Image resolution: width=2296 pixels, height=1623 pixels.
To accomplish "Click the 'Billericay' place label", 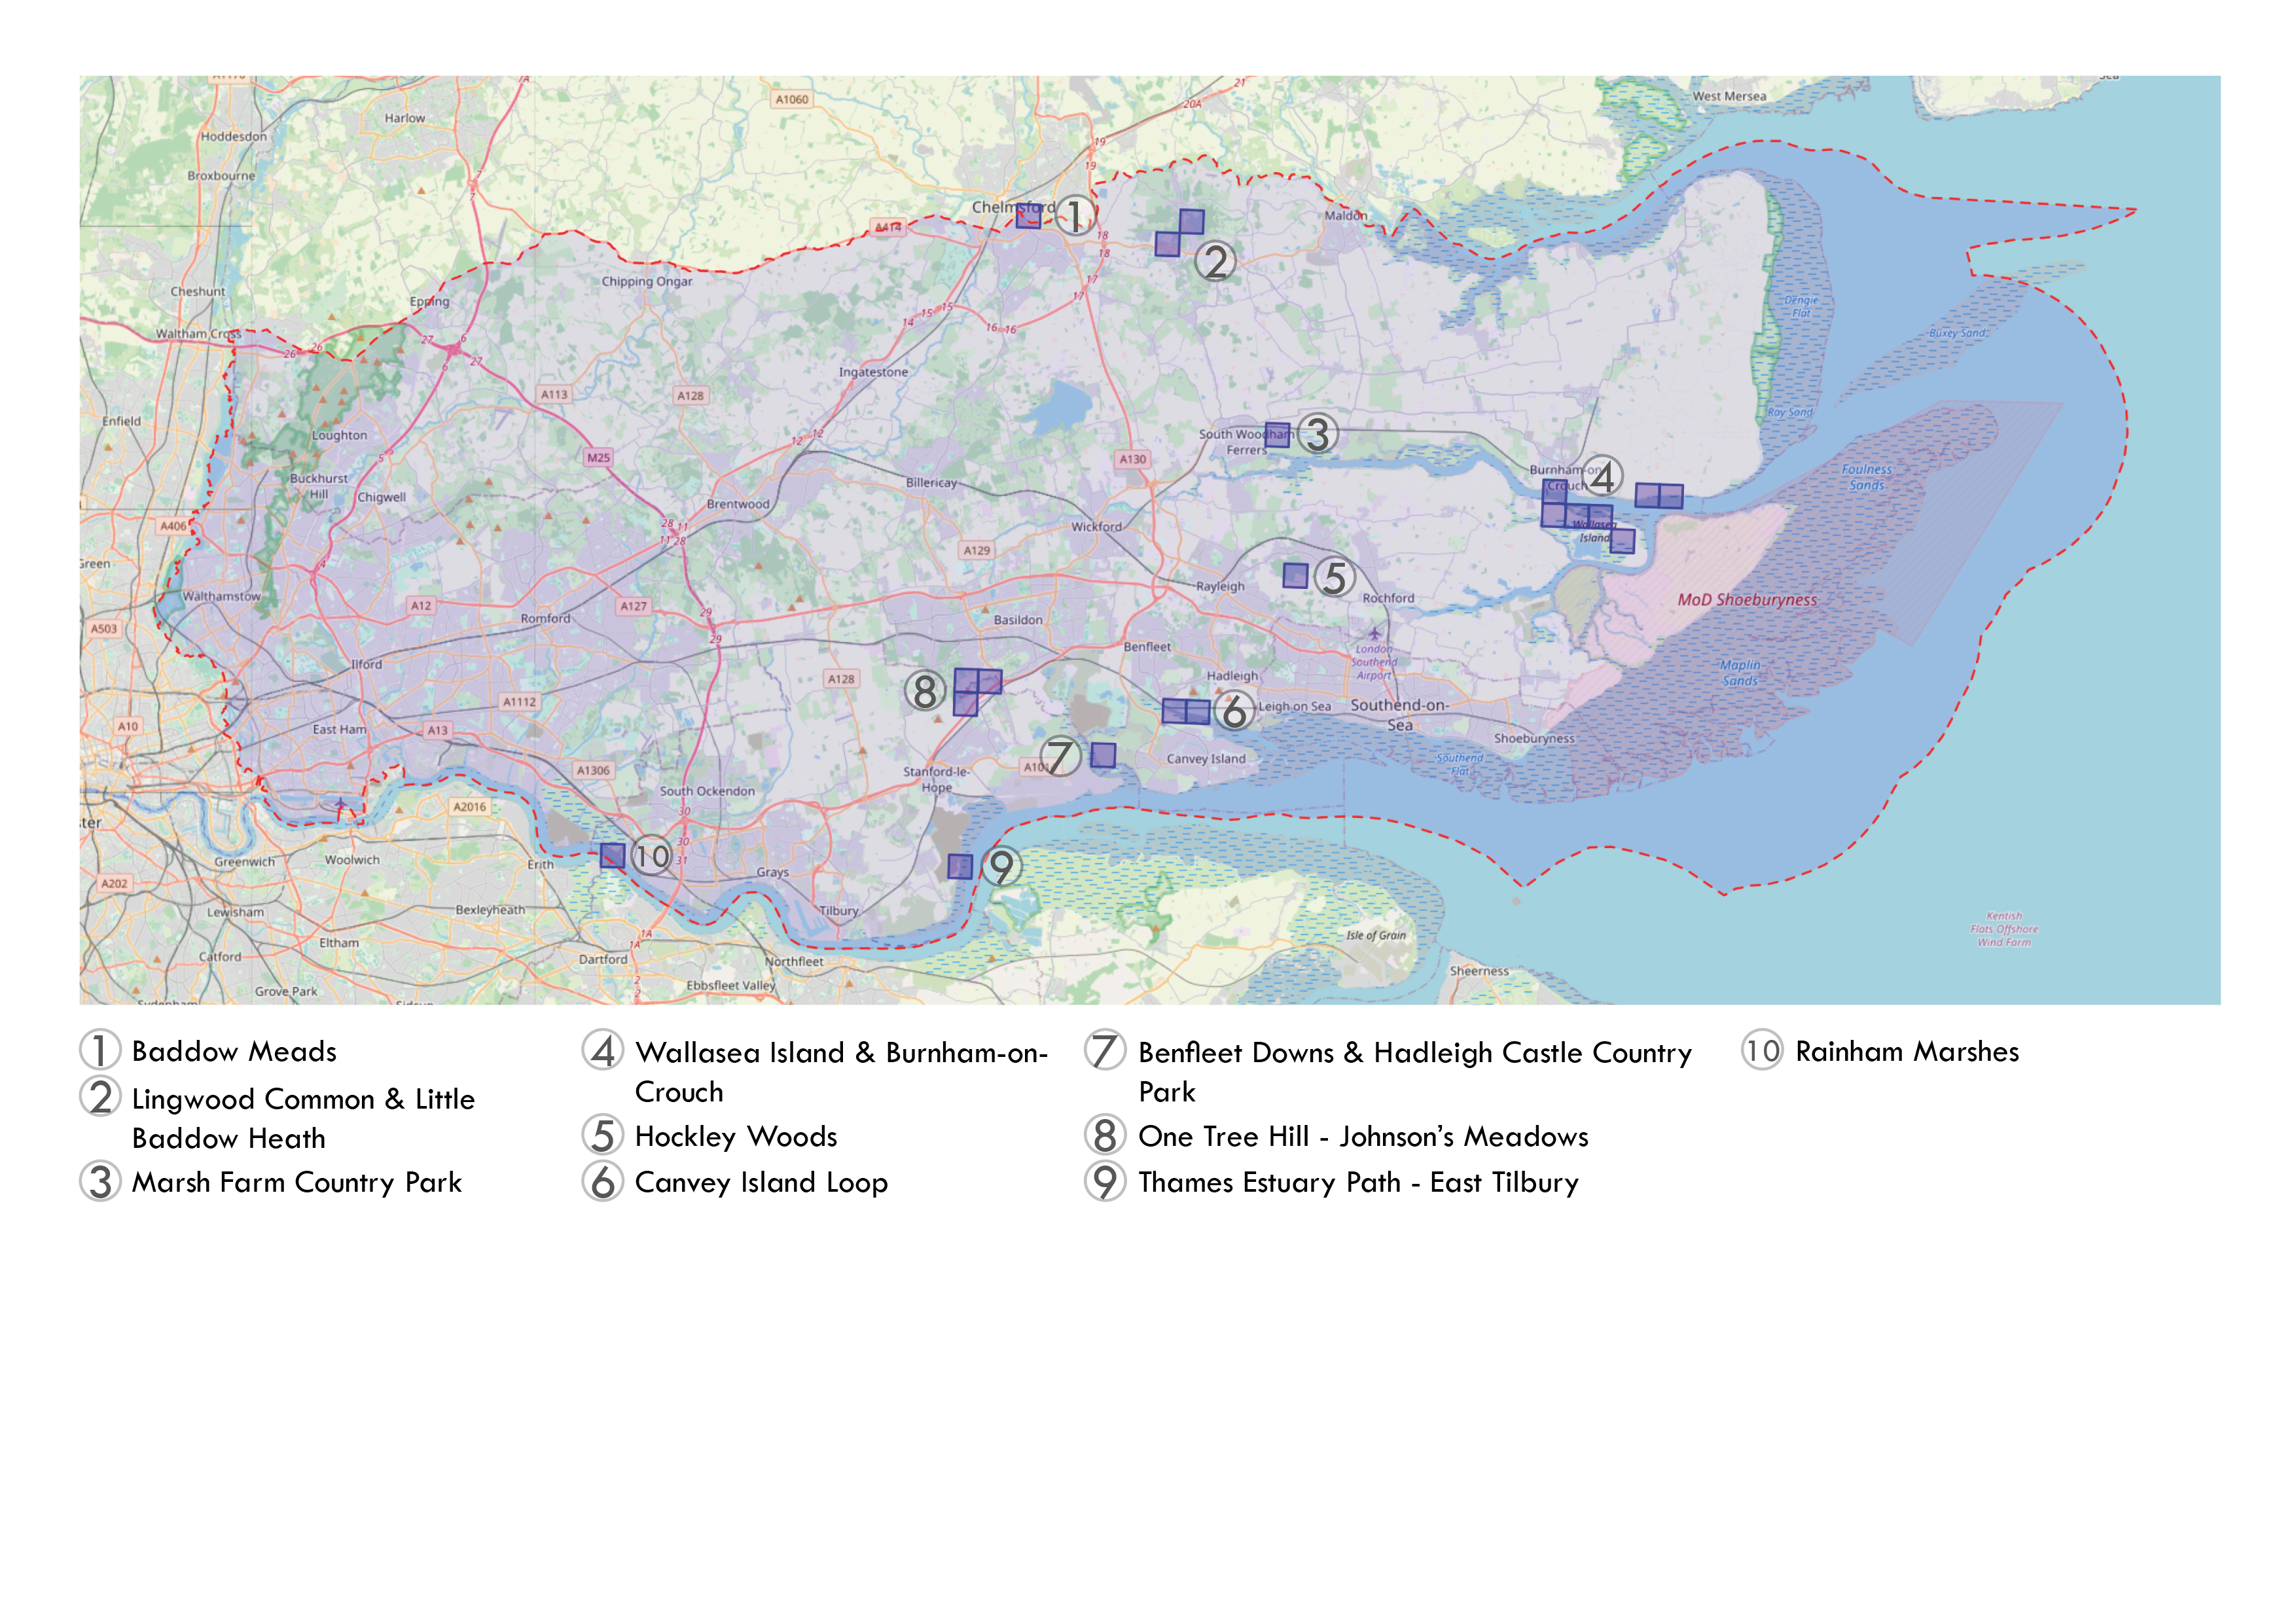I will (x=931, y=482).
